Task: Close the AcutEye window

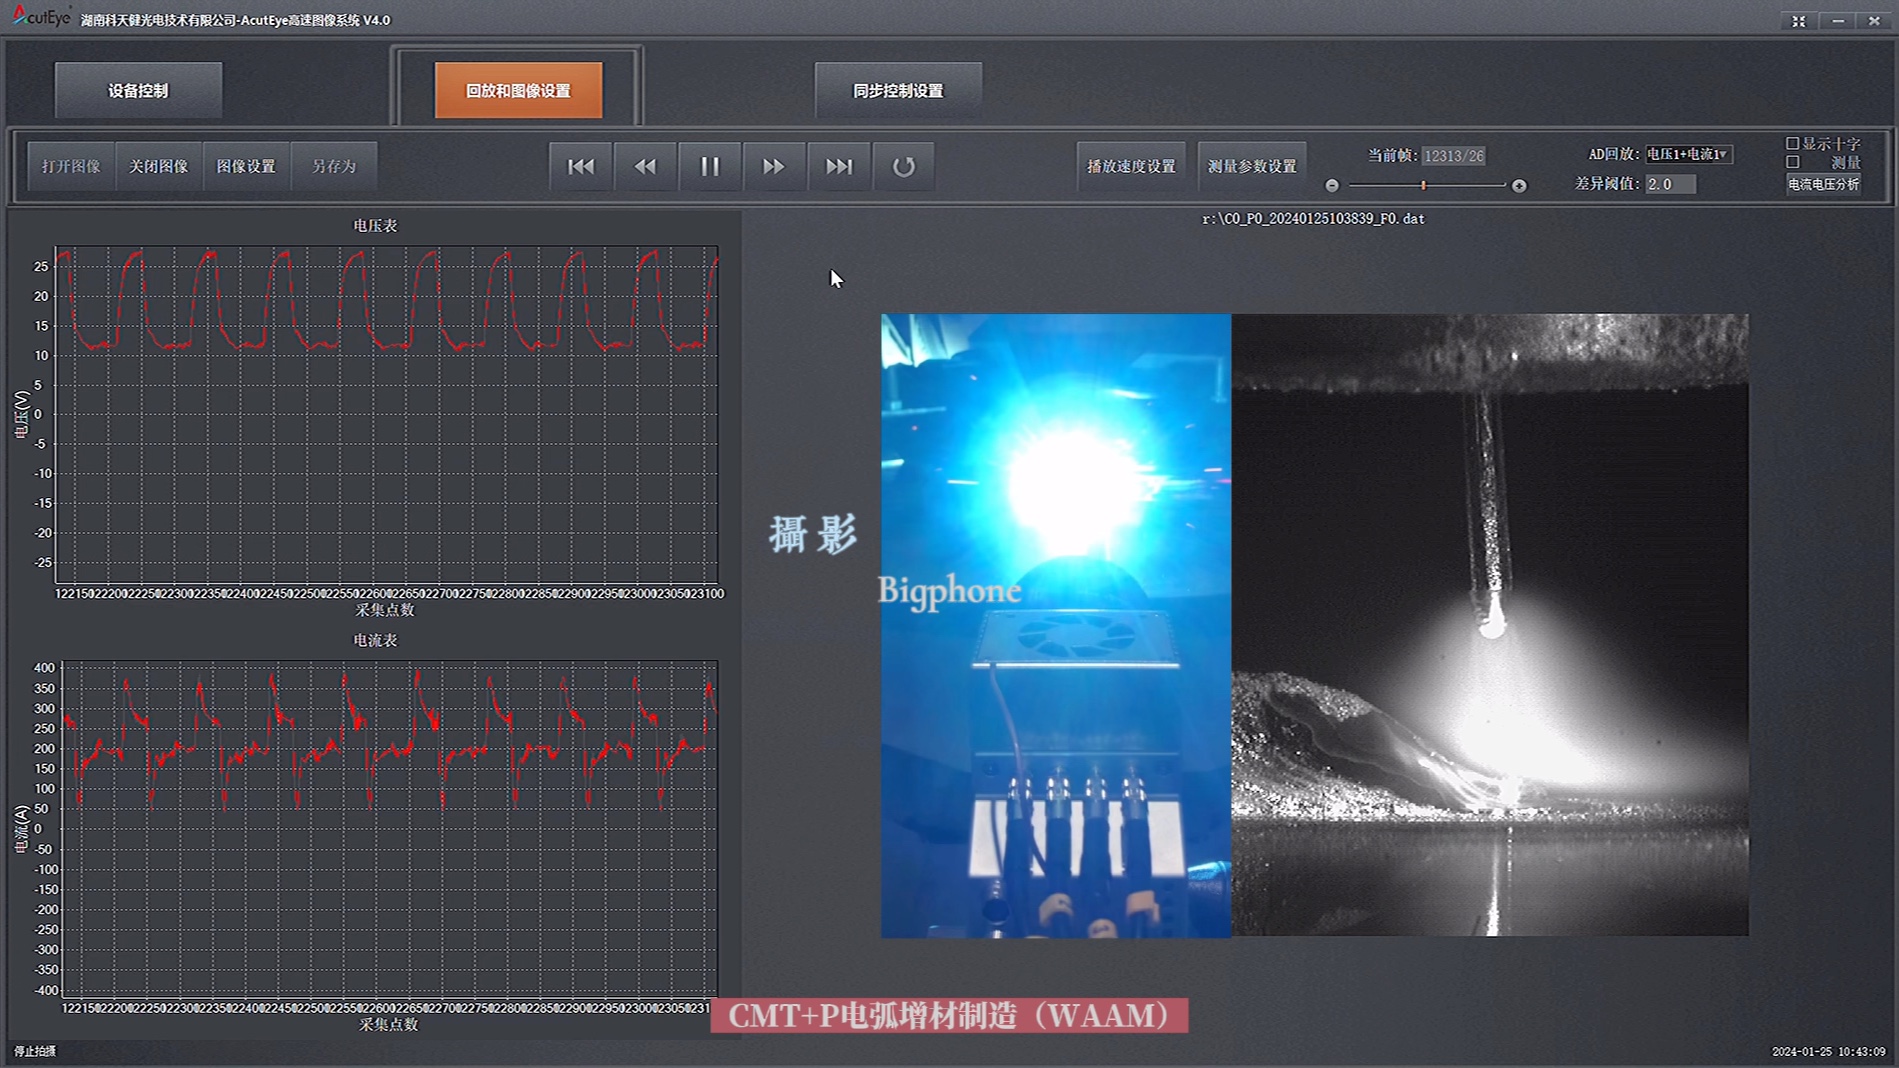Action: pyautogui.click(x=1874, y=20)
